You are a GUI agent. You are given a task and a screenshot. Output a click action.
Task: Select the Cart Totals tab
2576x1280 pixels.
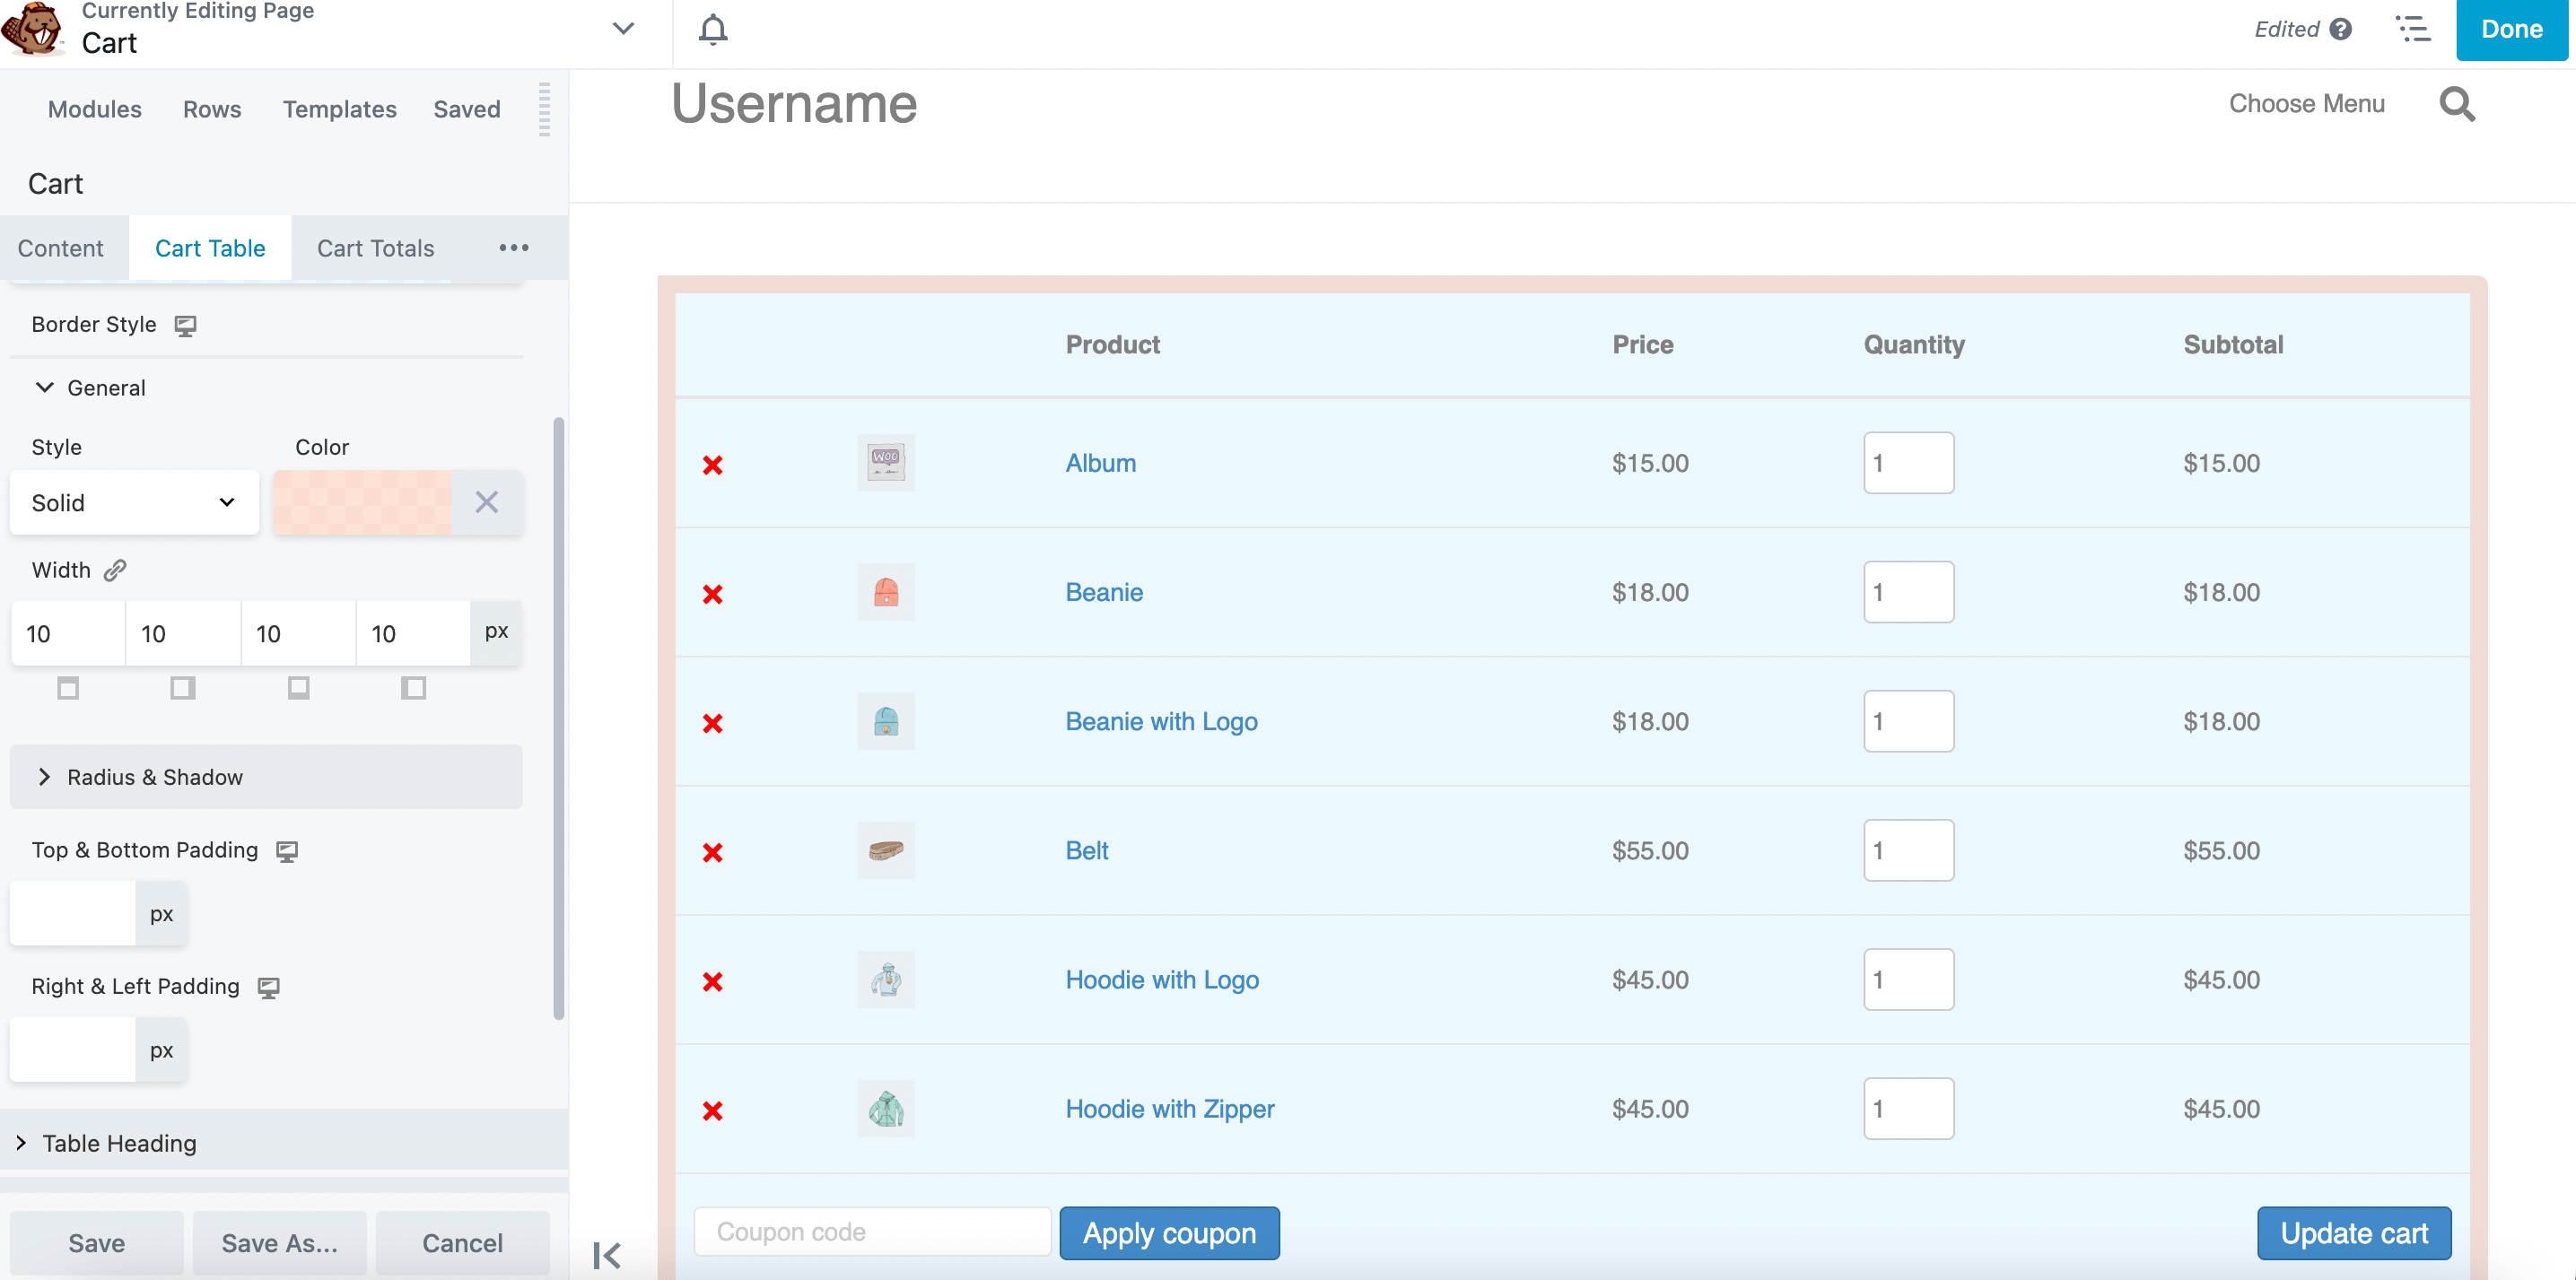pos(374,248)
